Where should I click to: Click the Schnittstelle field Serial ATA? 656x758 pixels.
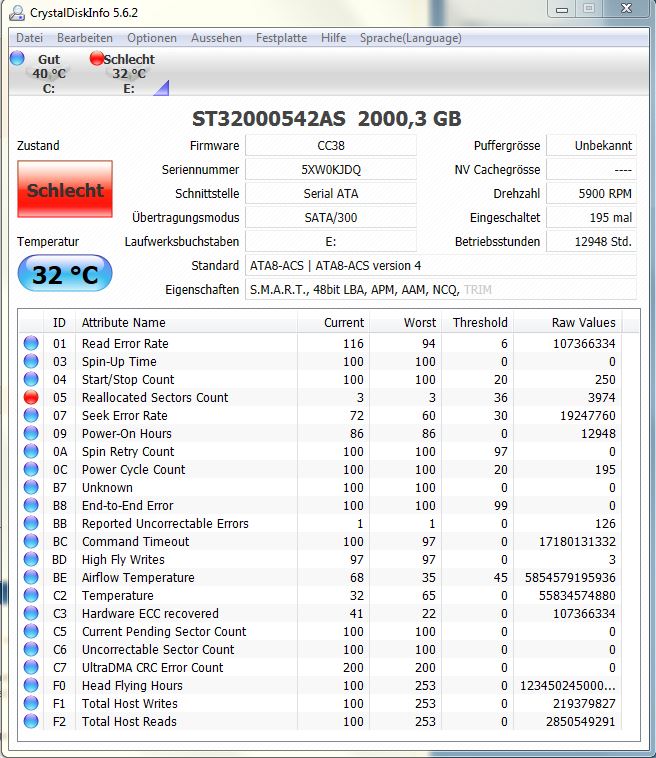coord(331,193)
